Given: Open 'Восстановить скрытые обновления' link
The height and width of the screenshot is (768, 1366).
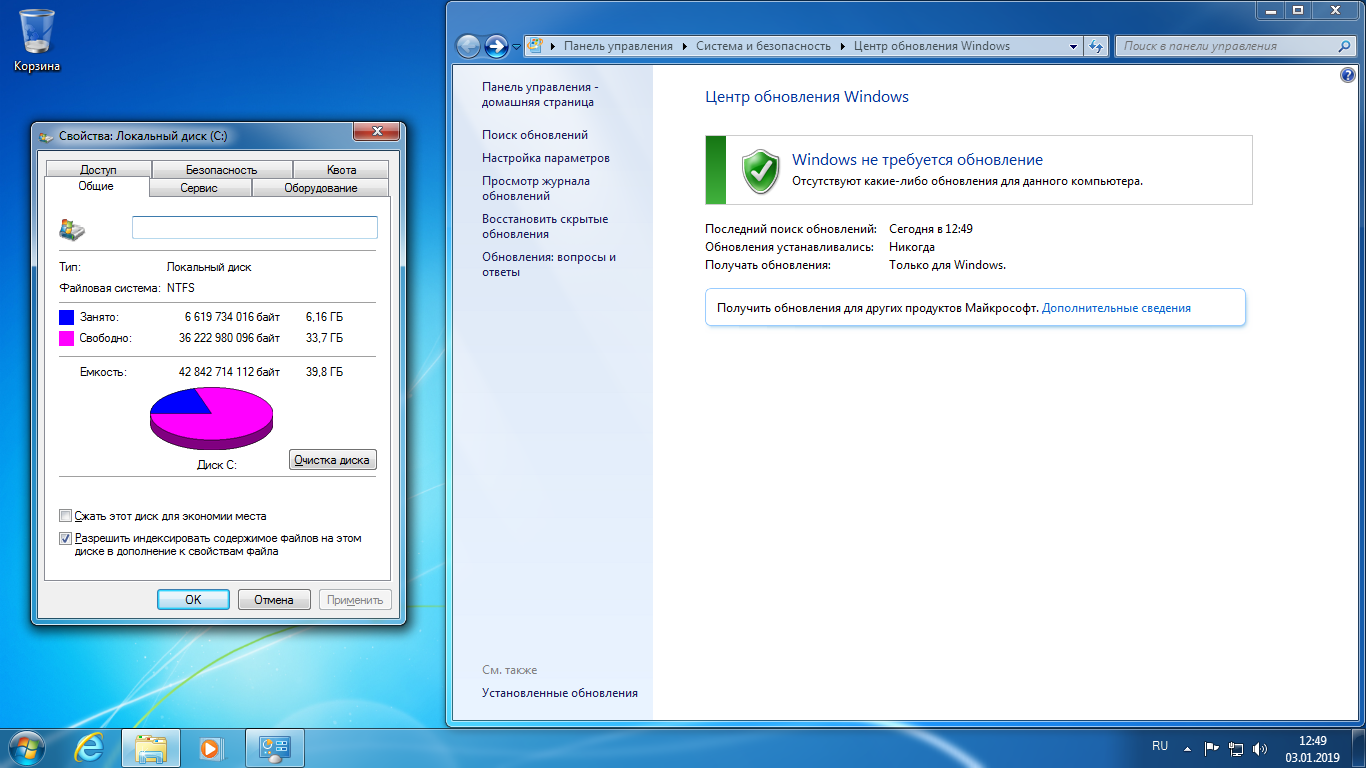Looking at the screenshot, I should pos(545,226).
